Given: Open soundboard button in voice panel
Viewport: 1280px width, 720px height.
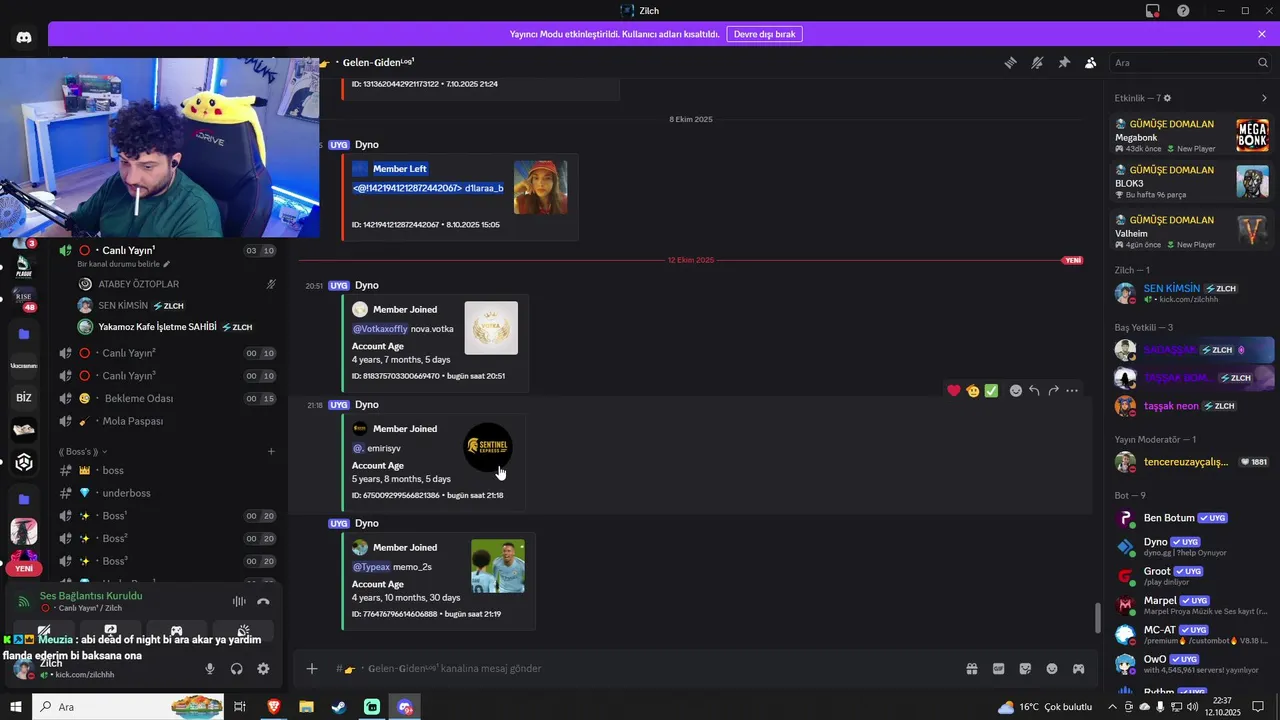Looking at the screenshot, I should pyautogui.click(x=243, y=631).
